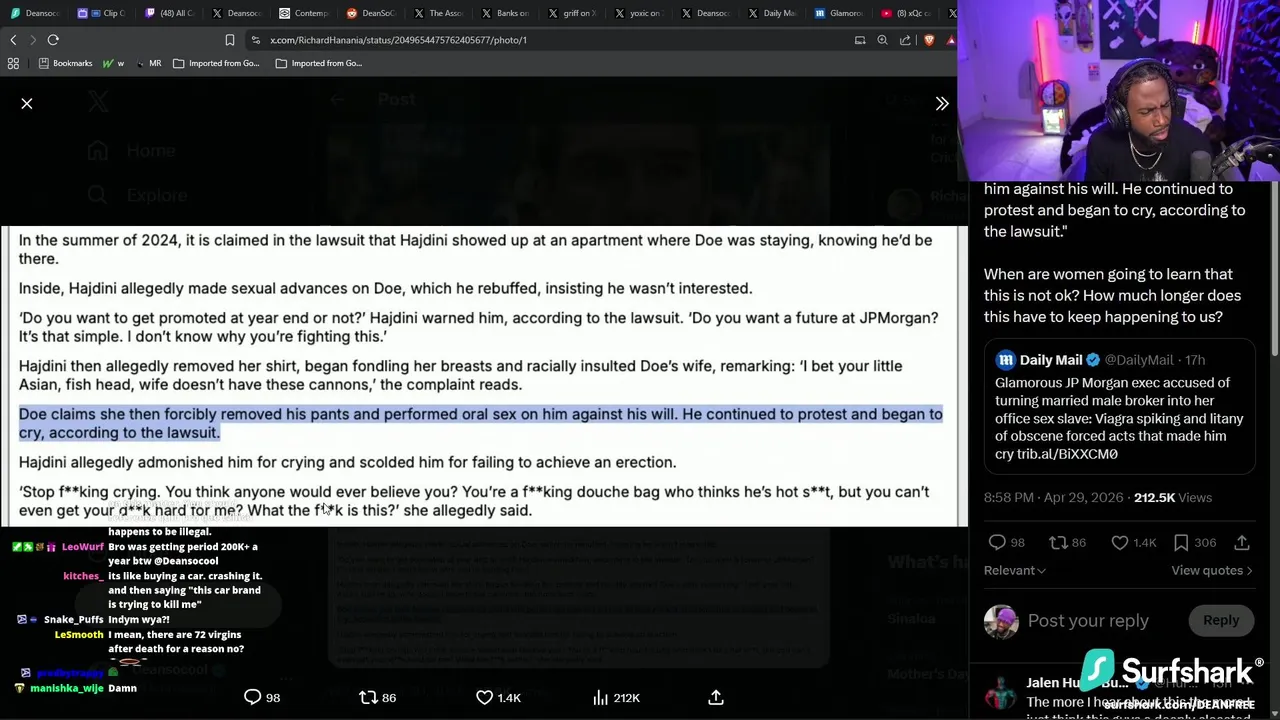
Task: Expand the Relevant replies sort dropdown
Action: [1015, 570]
